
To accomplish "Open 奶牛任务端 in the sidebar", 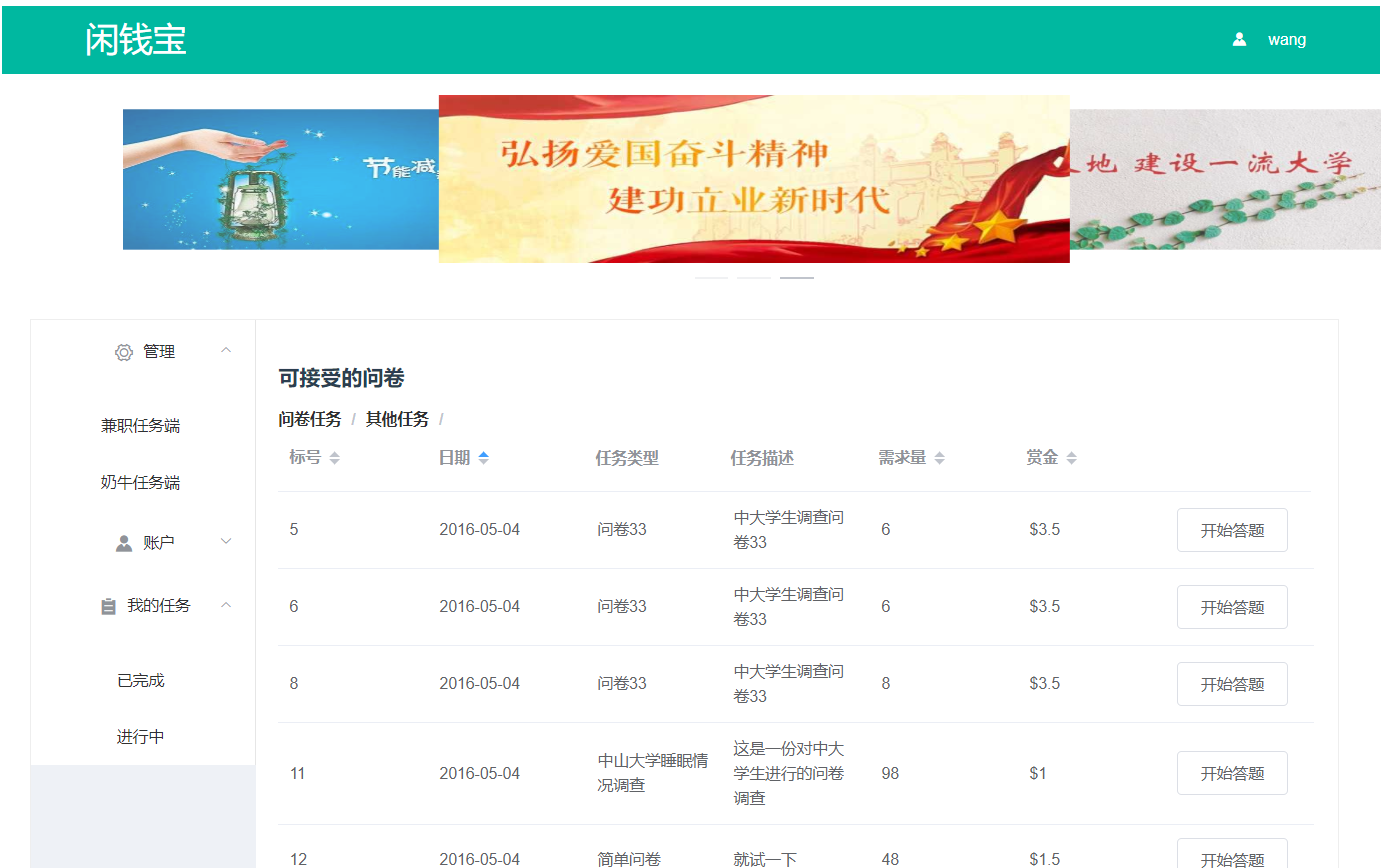I will pos(140,483).
